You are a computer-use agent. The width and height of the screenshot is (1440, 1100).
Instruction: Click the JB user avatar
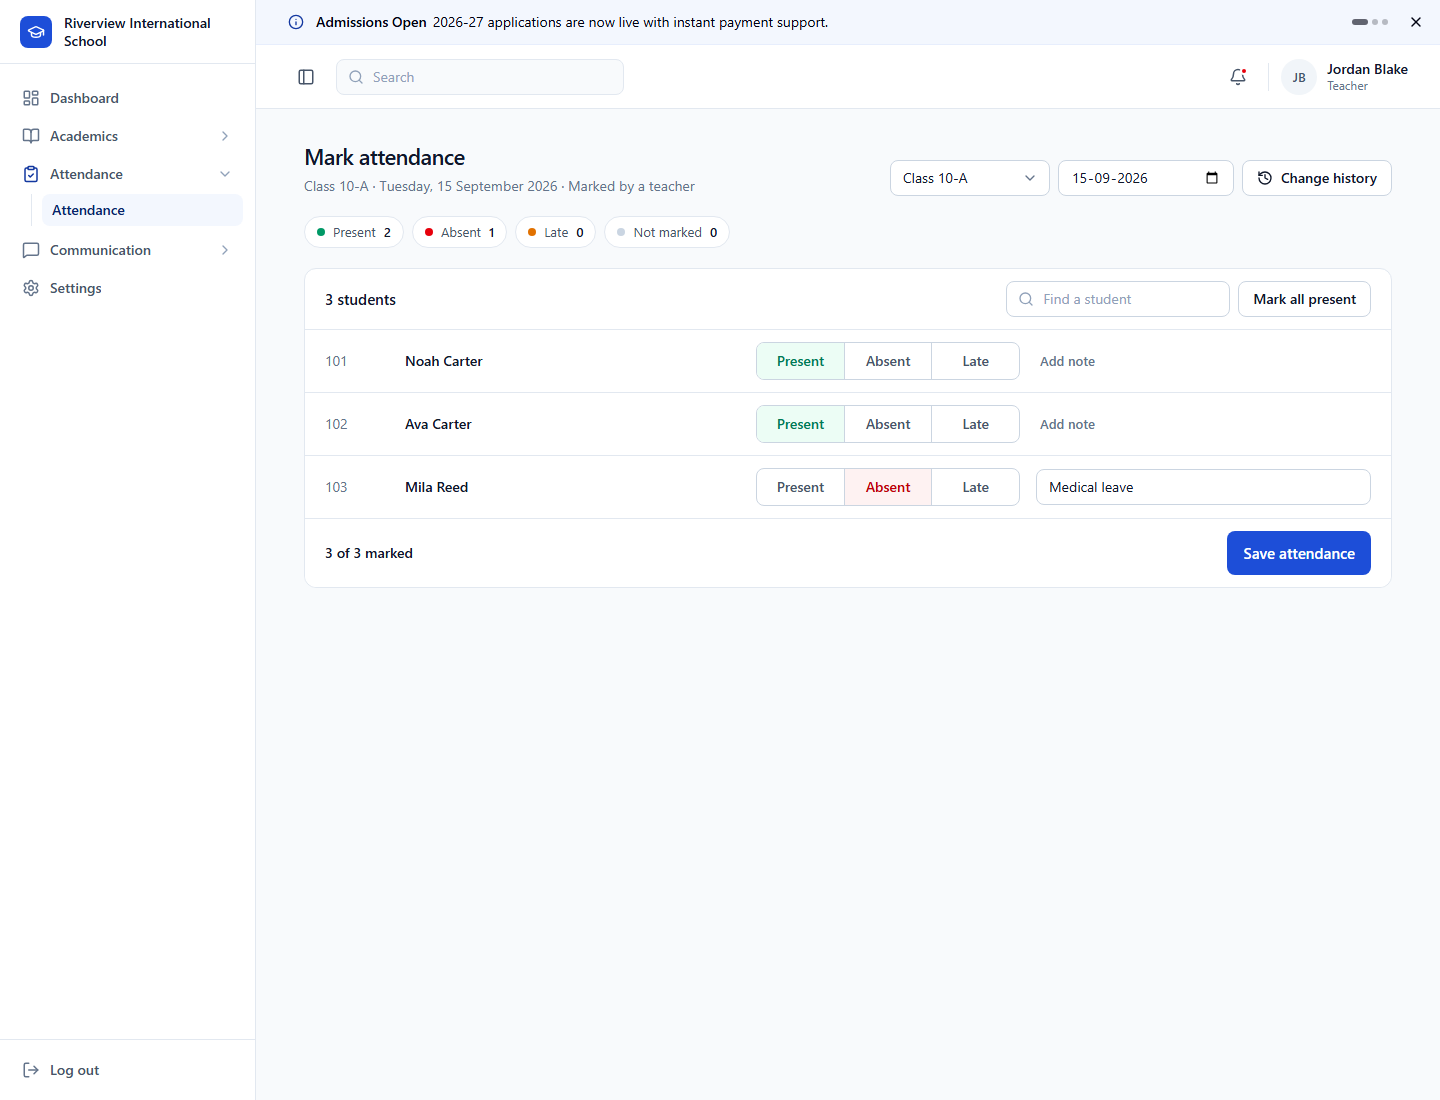tap(1299, 77)
